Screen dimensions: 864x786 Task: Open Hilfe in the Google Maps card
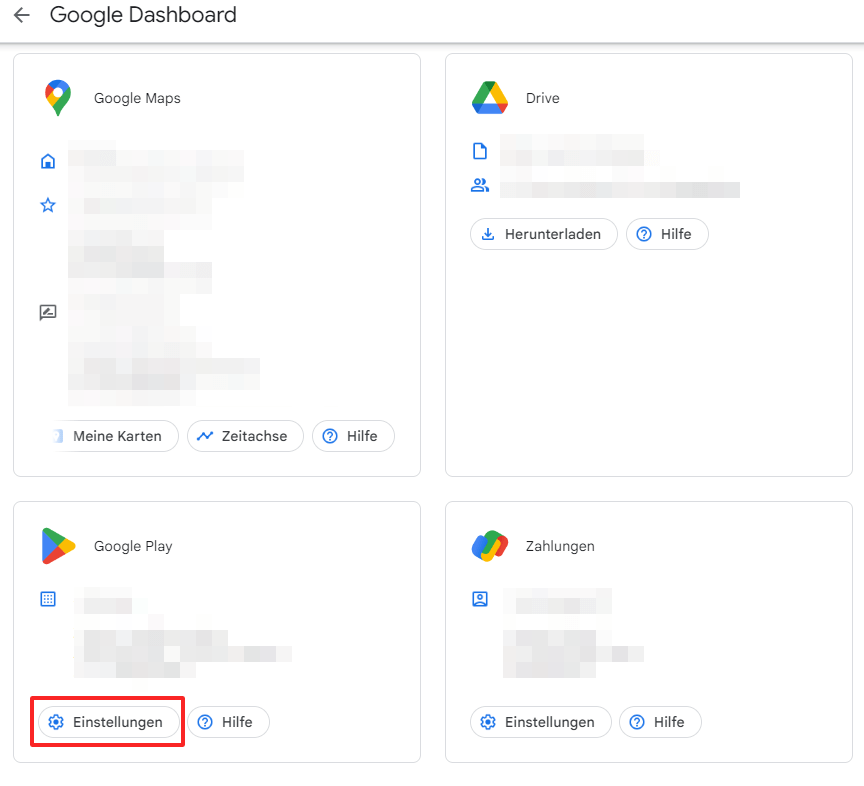tap(353, 436)
